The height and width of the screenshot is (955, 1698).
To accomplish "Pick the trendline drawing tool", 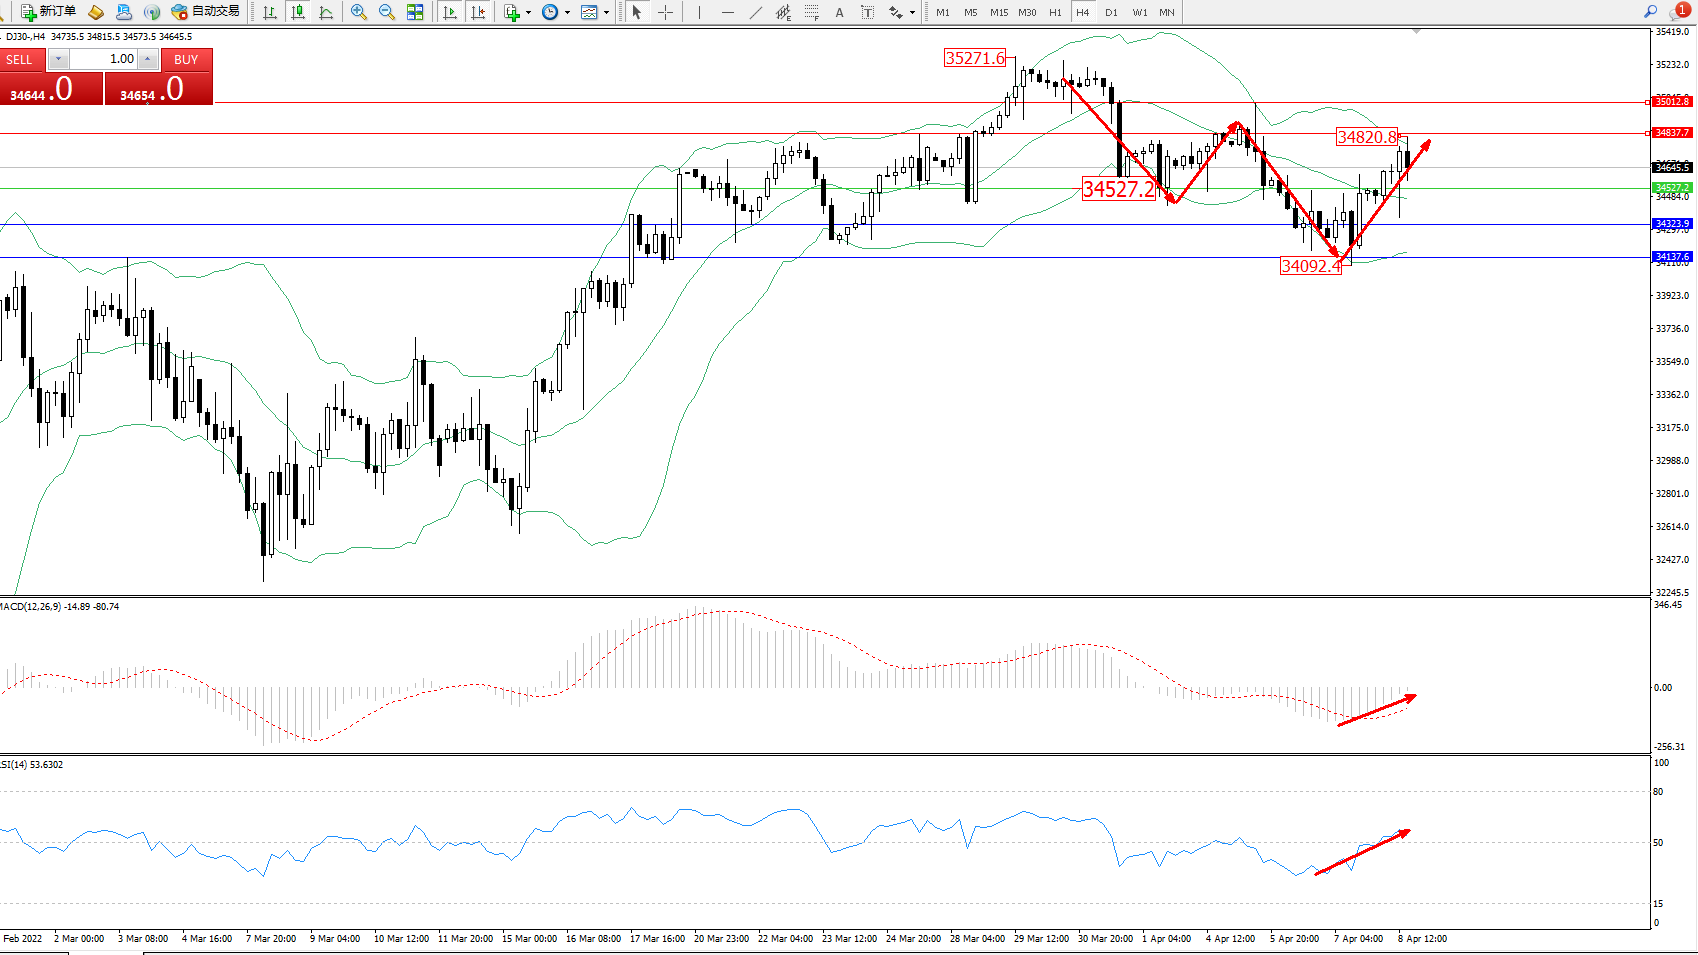I will 756,12.
